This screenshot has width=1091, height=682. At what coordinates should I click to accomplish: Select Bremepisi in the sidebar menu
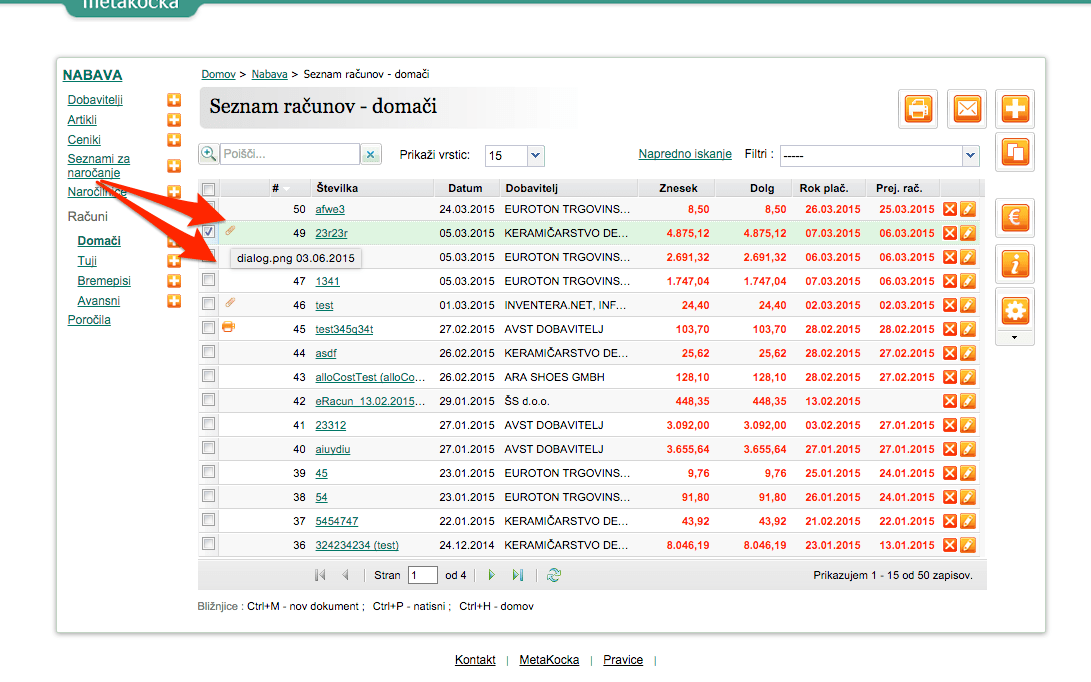tap(104, 280)
